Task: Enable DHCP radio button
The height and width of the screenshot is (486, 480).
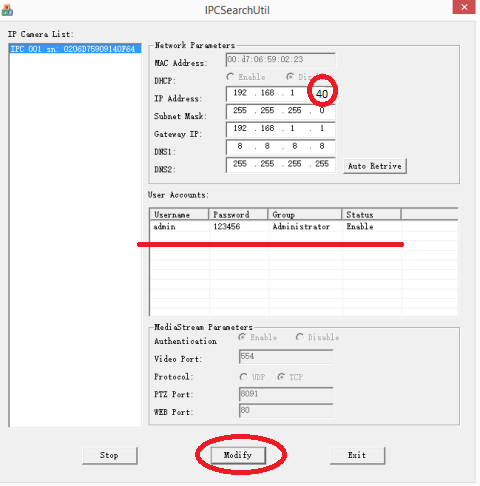Action: [x=230, y=77]
